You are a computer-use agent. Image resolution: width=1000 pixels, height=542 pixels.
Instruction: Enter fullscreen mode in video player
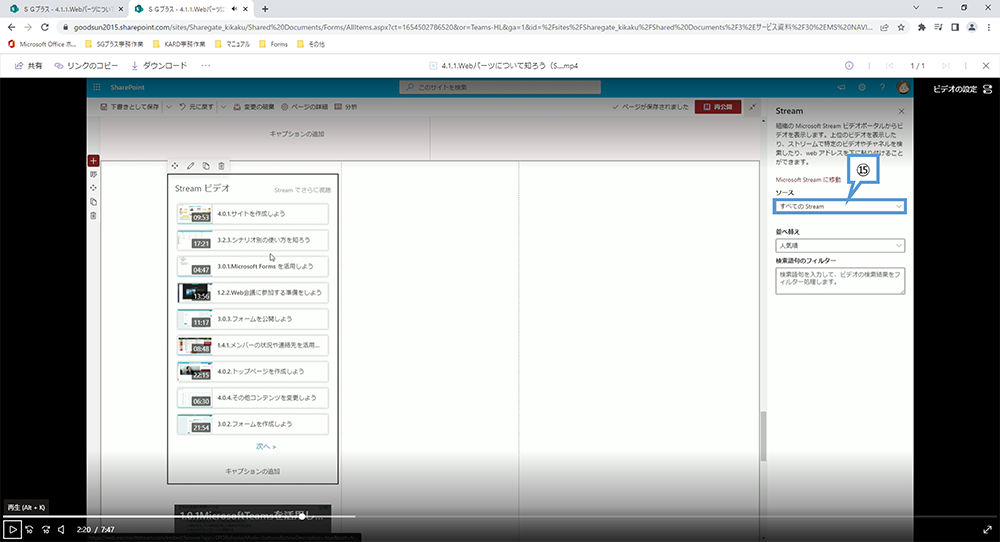(987, 529)
